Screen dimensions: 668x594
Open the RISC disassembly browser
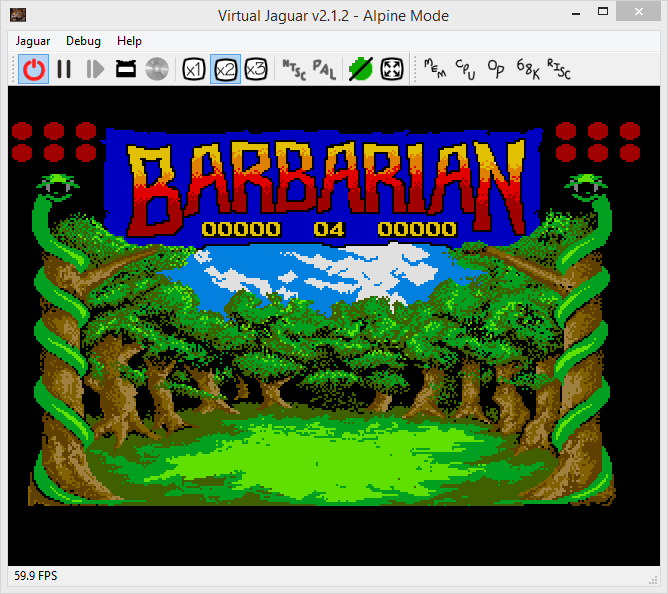560,69
